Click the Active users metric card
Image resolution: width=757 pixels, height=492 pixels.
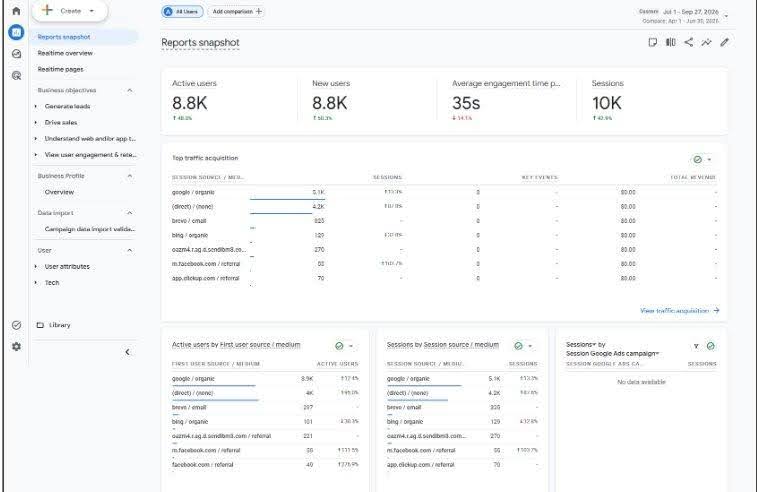pos(230,100)
